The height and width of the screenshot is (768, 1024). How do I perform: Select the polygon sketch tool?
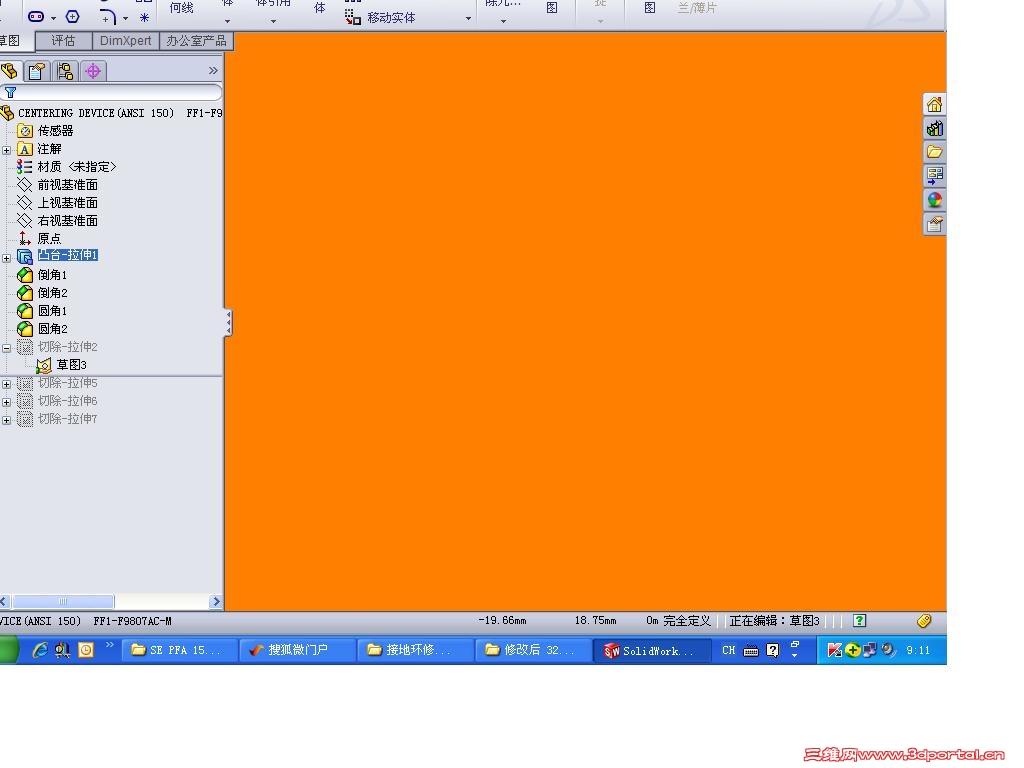[x=72, y=16]
